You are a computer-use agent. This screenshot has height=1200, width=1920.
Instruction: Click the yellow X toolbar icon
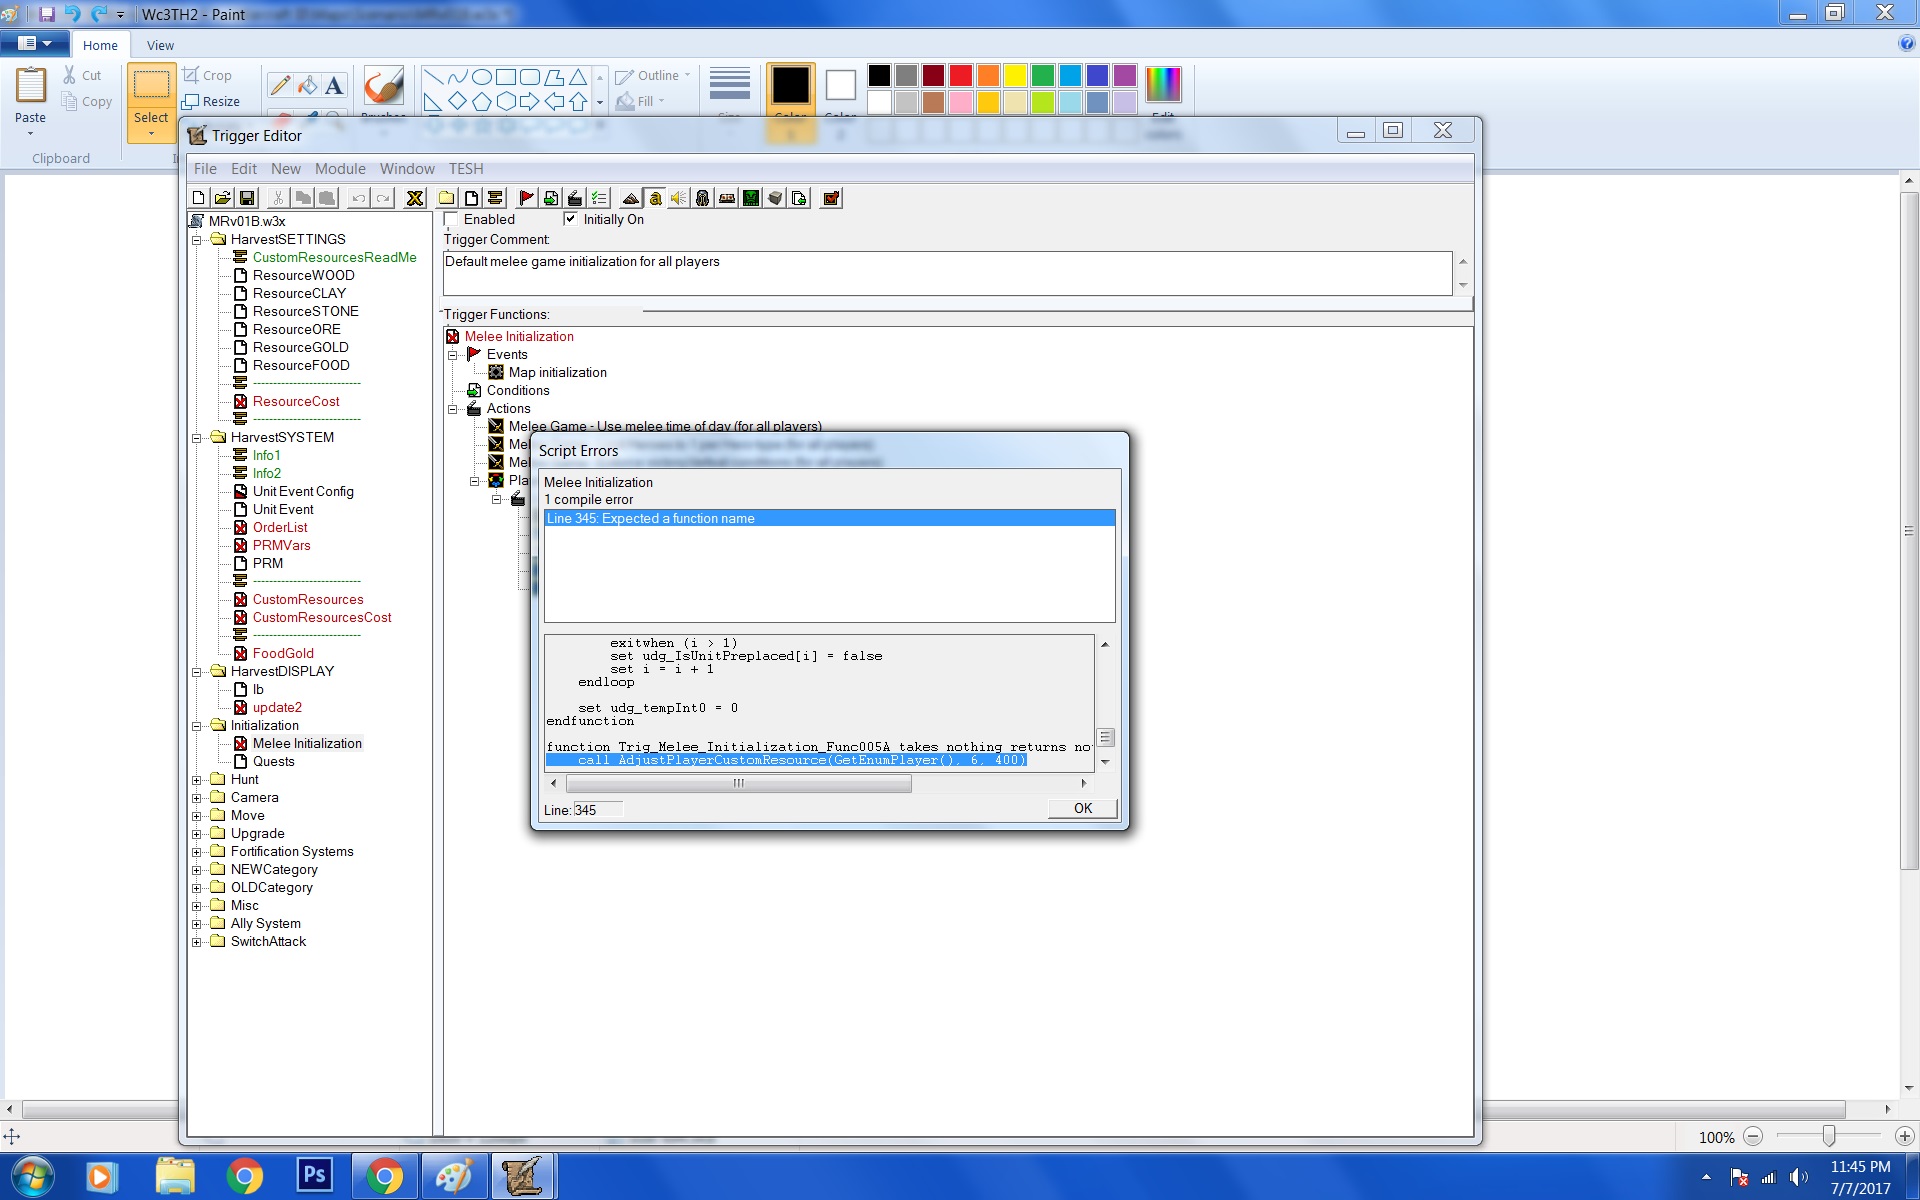415,198
